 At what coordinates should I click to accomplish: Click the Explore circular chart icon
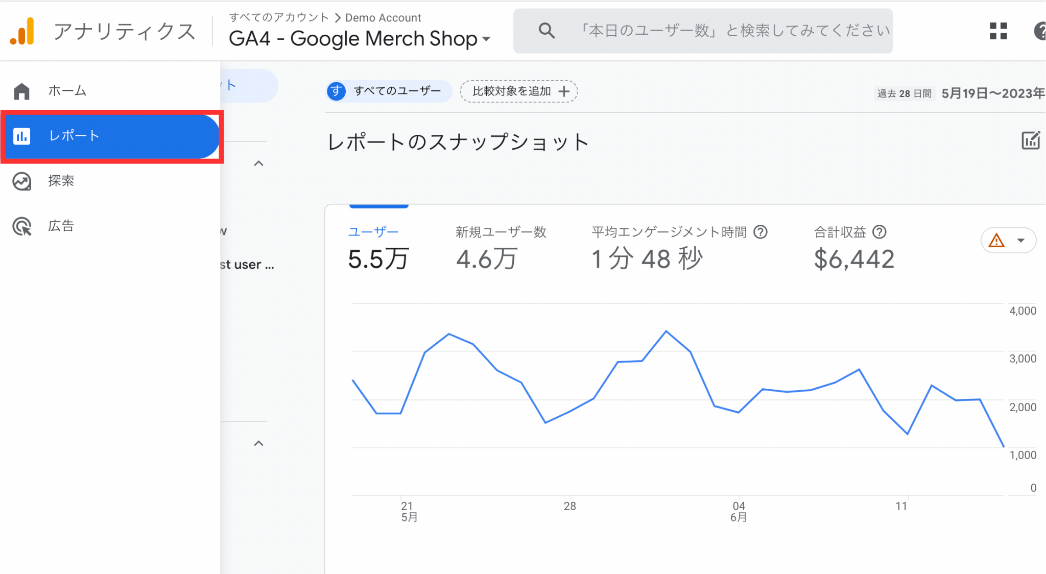click(22, 181)
